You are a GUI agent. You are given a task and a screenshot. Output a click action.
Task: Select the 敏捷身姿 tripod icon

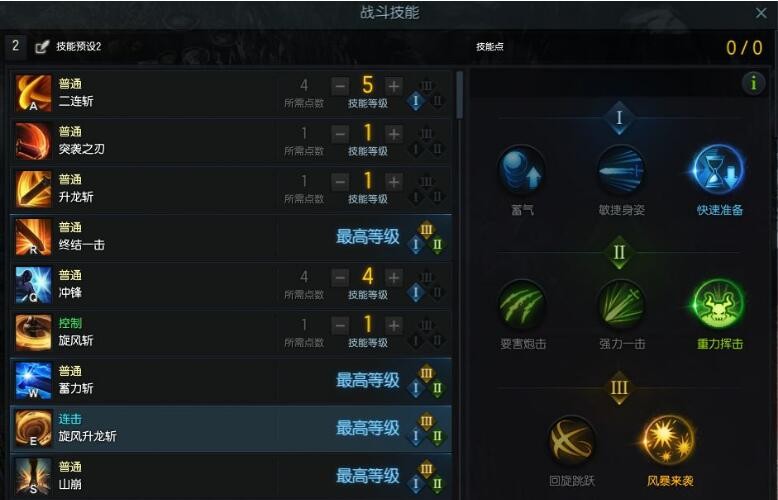click(x=621, y=170)
